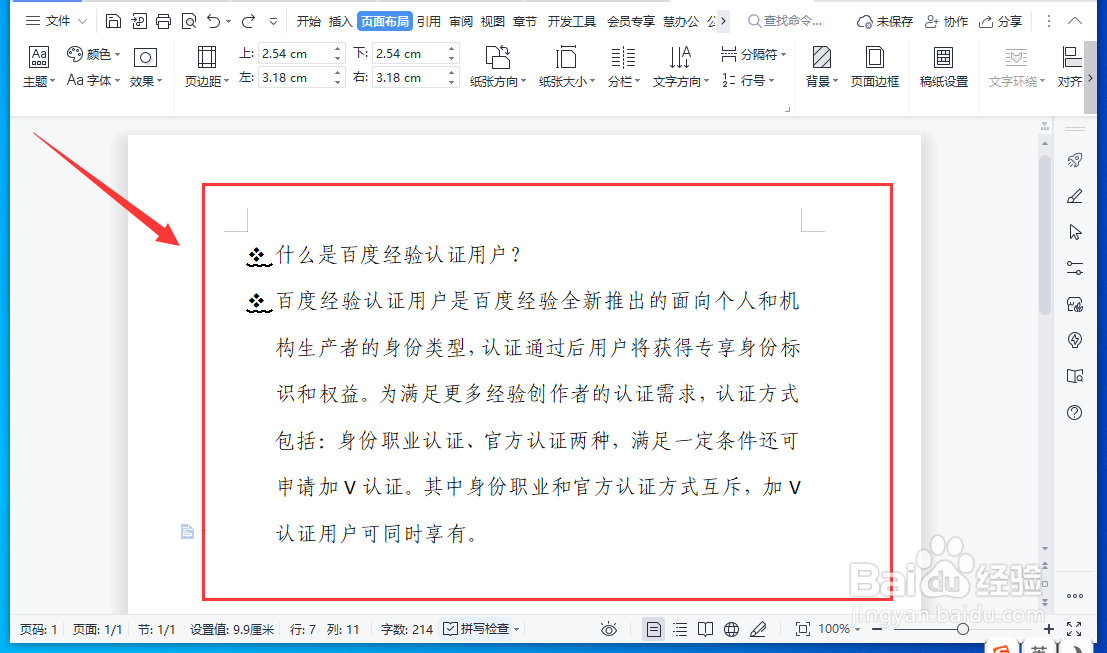This screenshot has height=653, width=1107.
Task: Open the References (引用) tab
Action: tap(429, 21)
